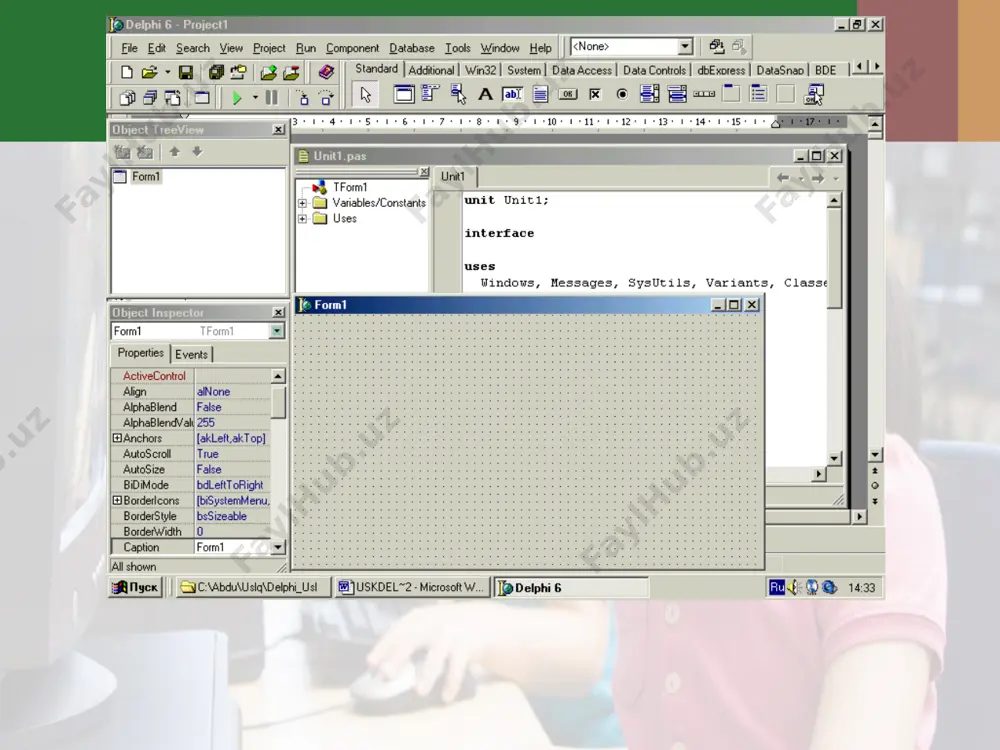Select the Label component icon
Screen dimensions: 1000x750
point(485,94)
